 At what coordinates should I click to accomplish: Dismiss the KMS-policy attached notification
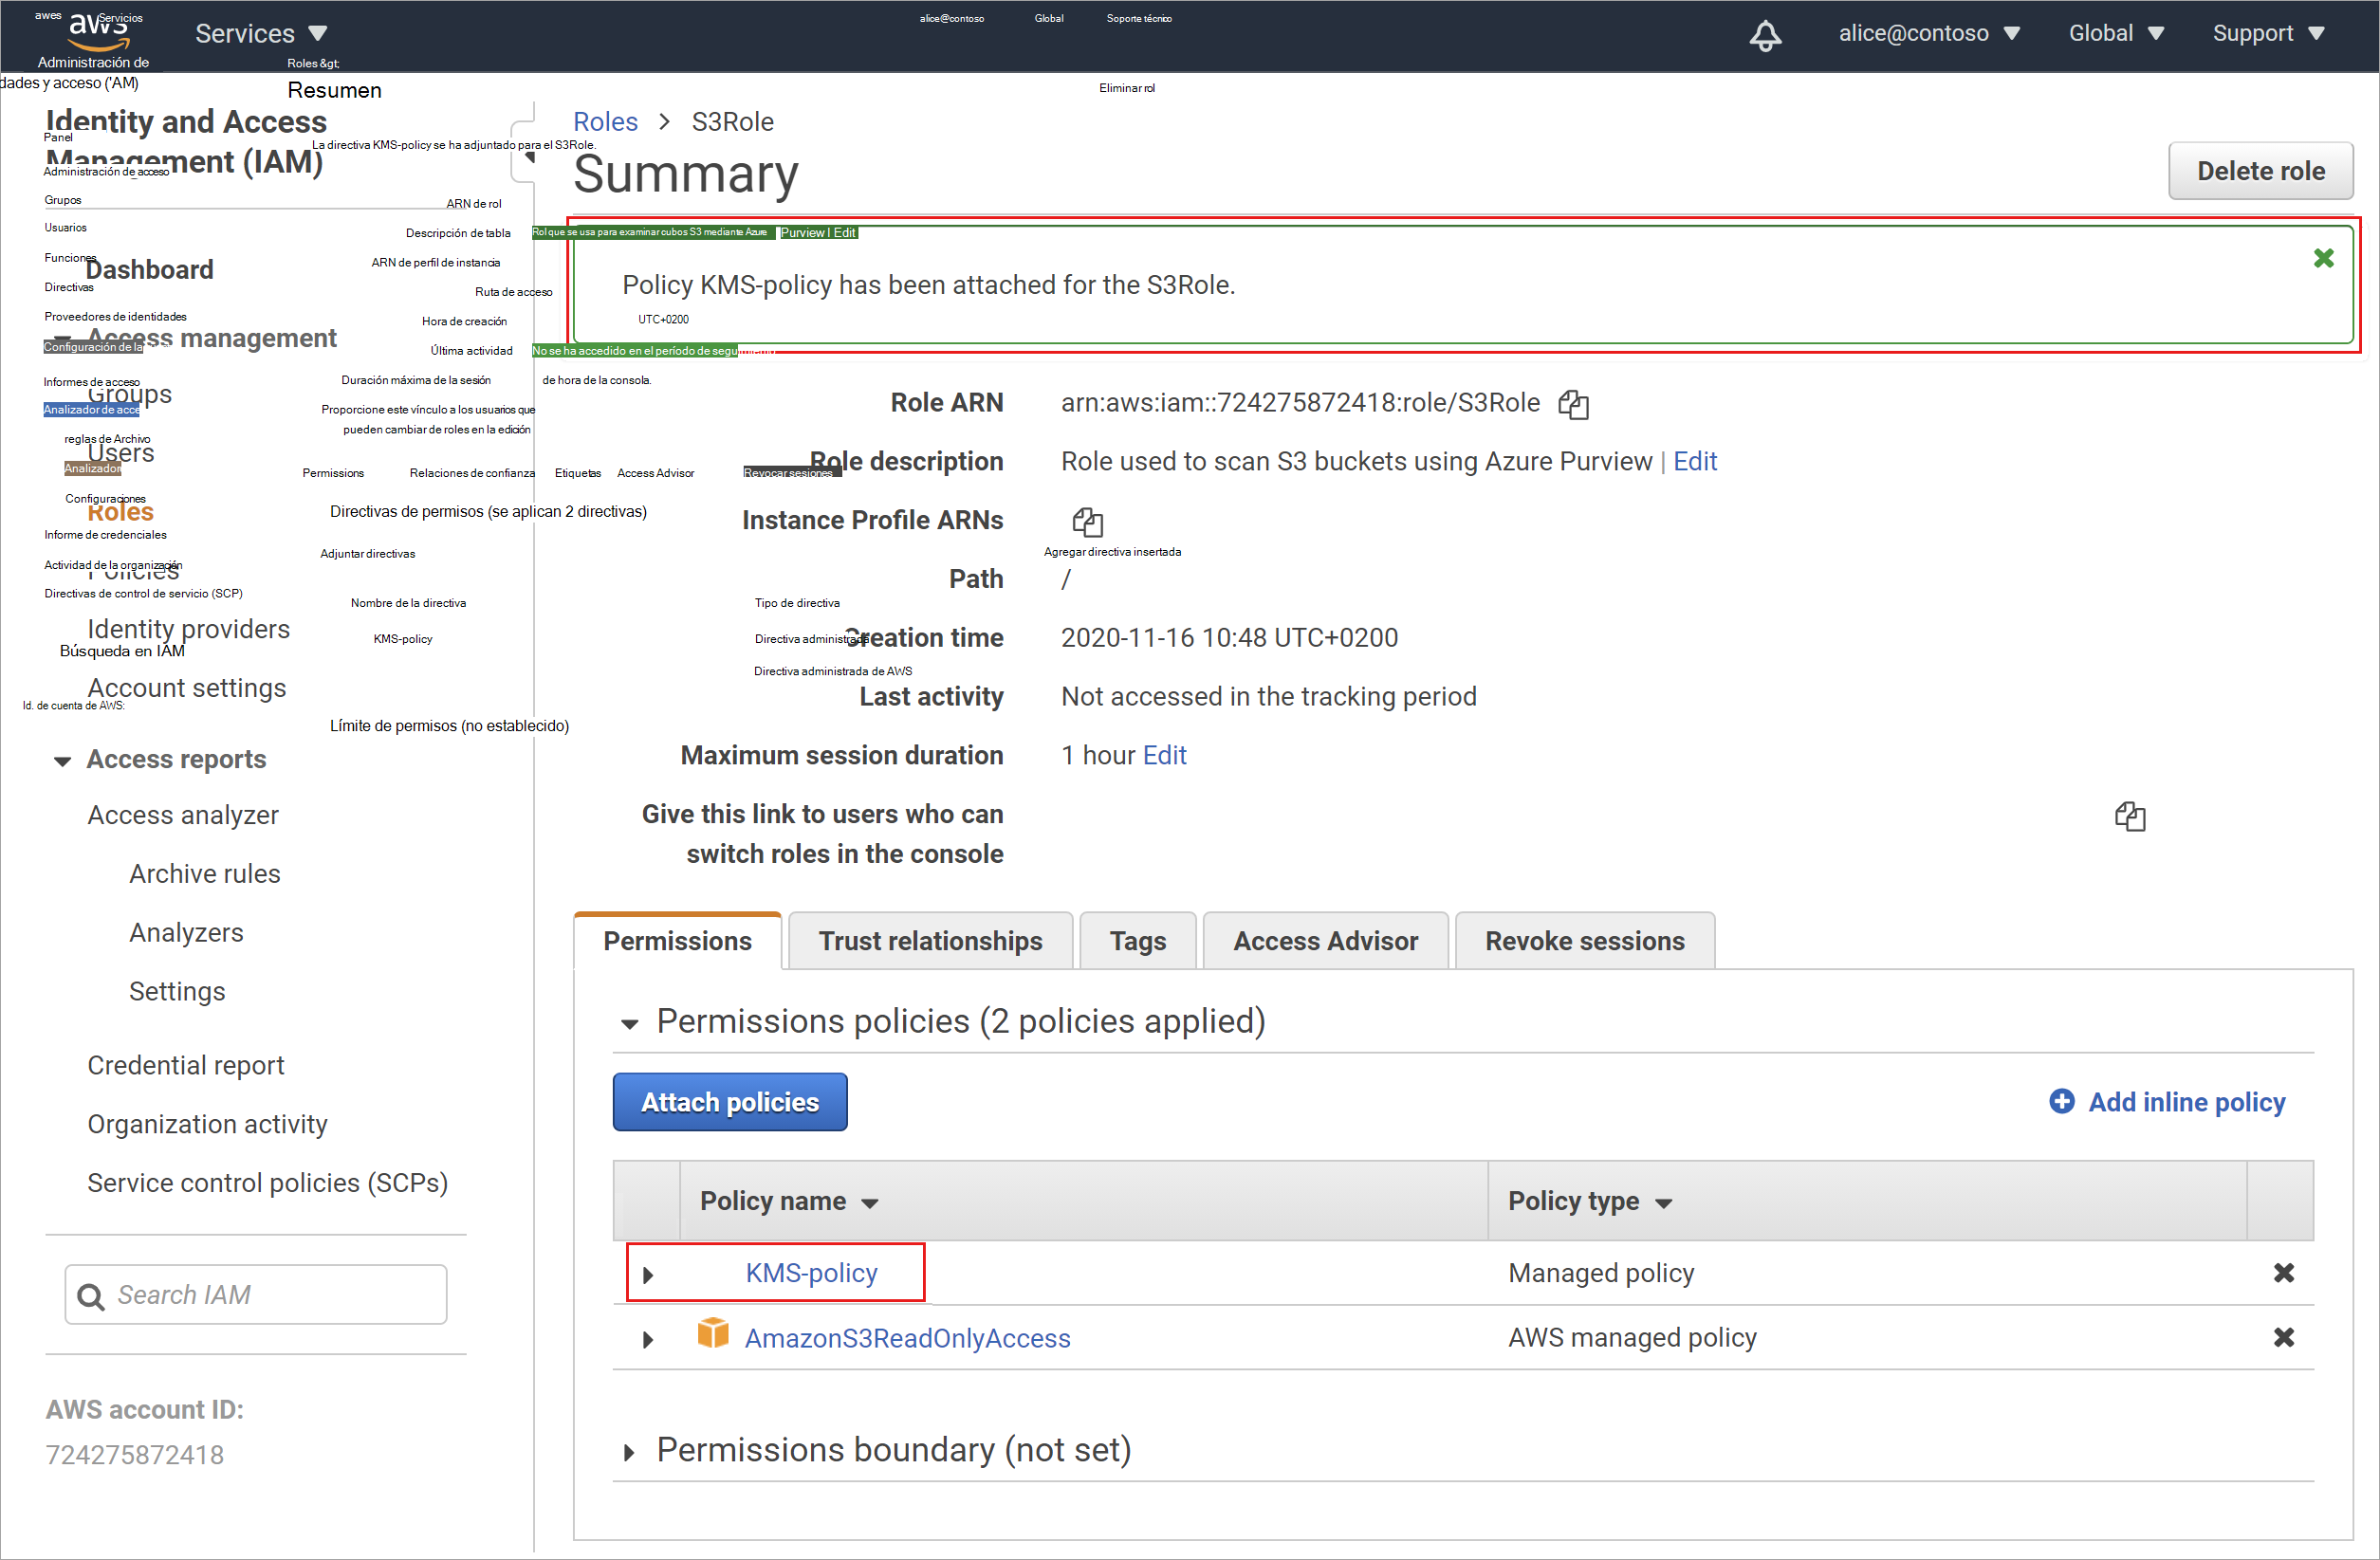[2324, 258]
